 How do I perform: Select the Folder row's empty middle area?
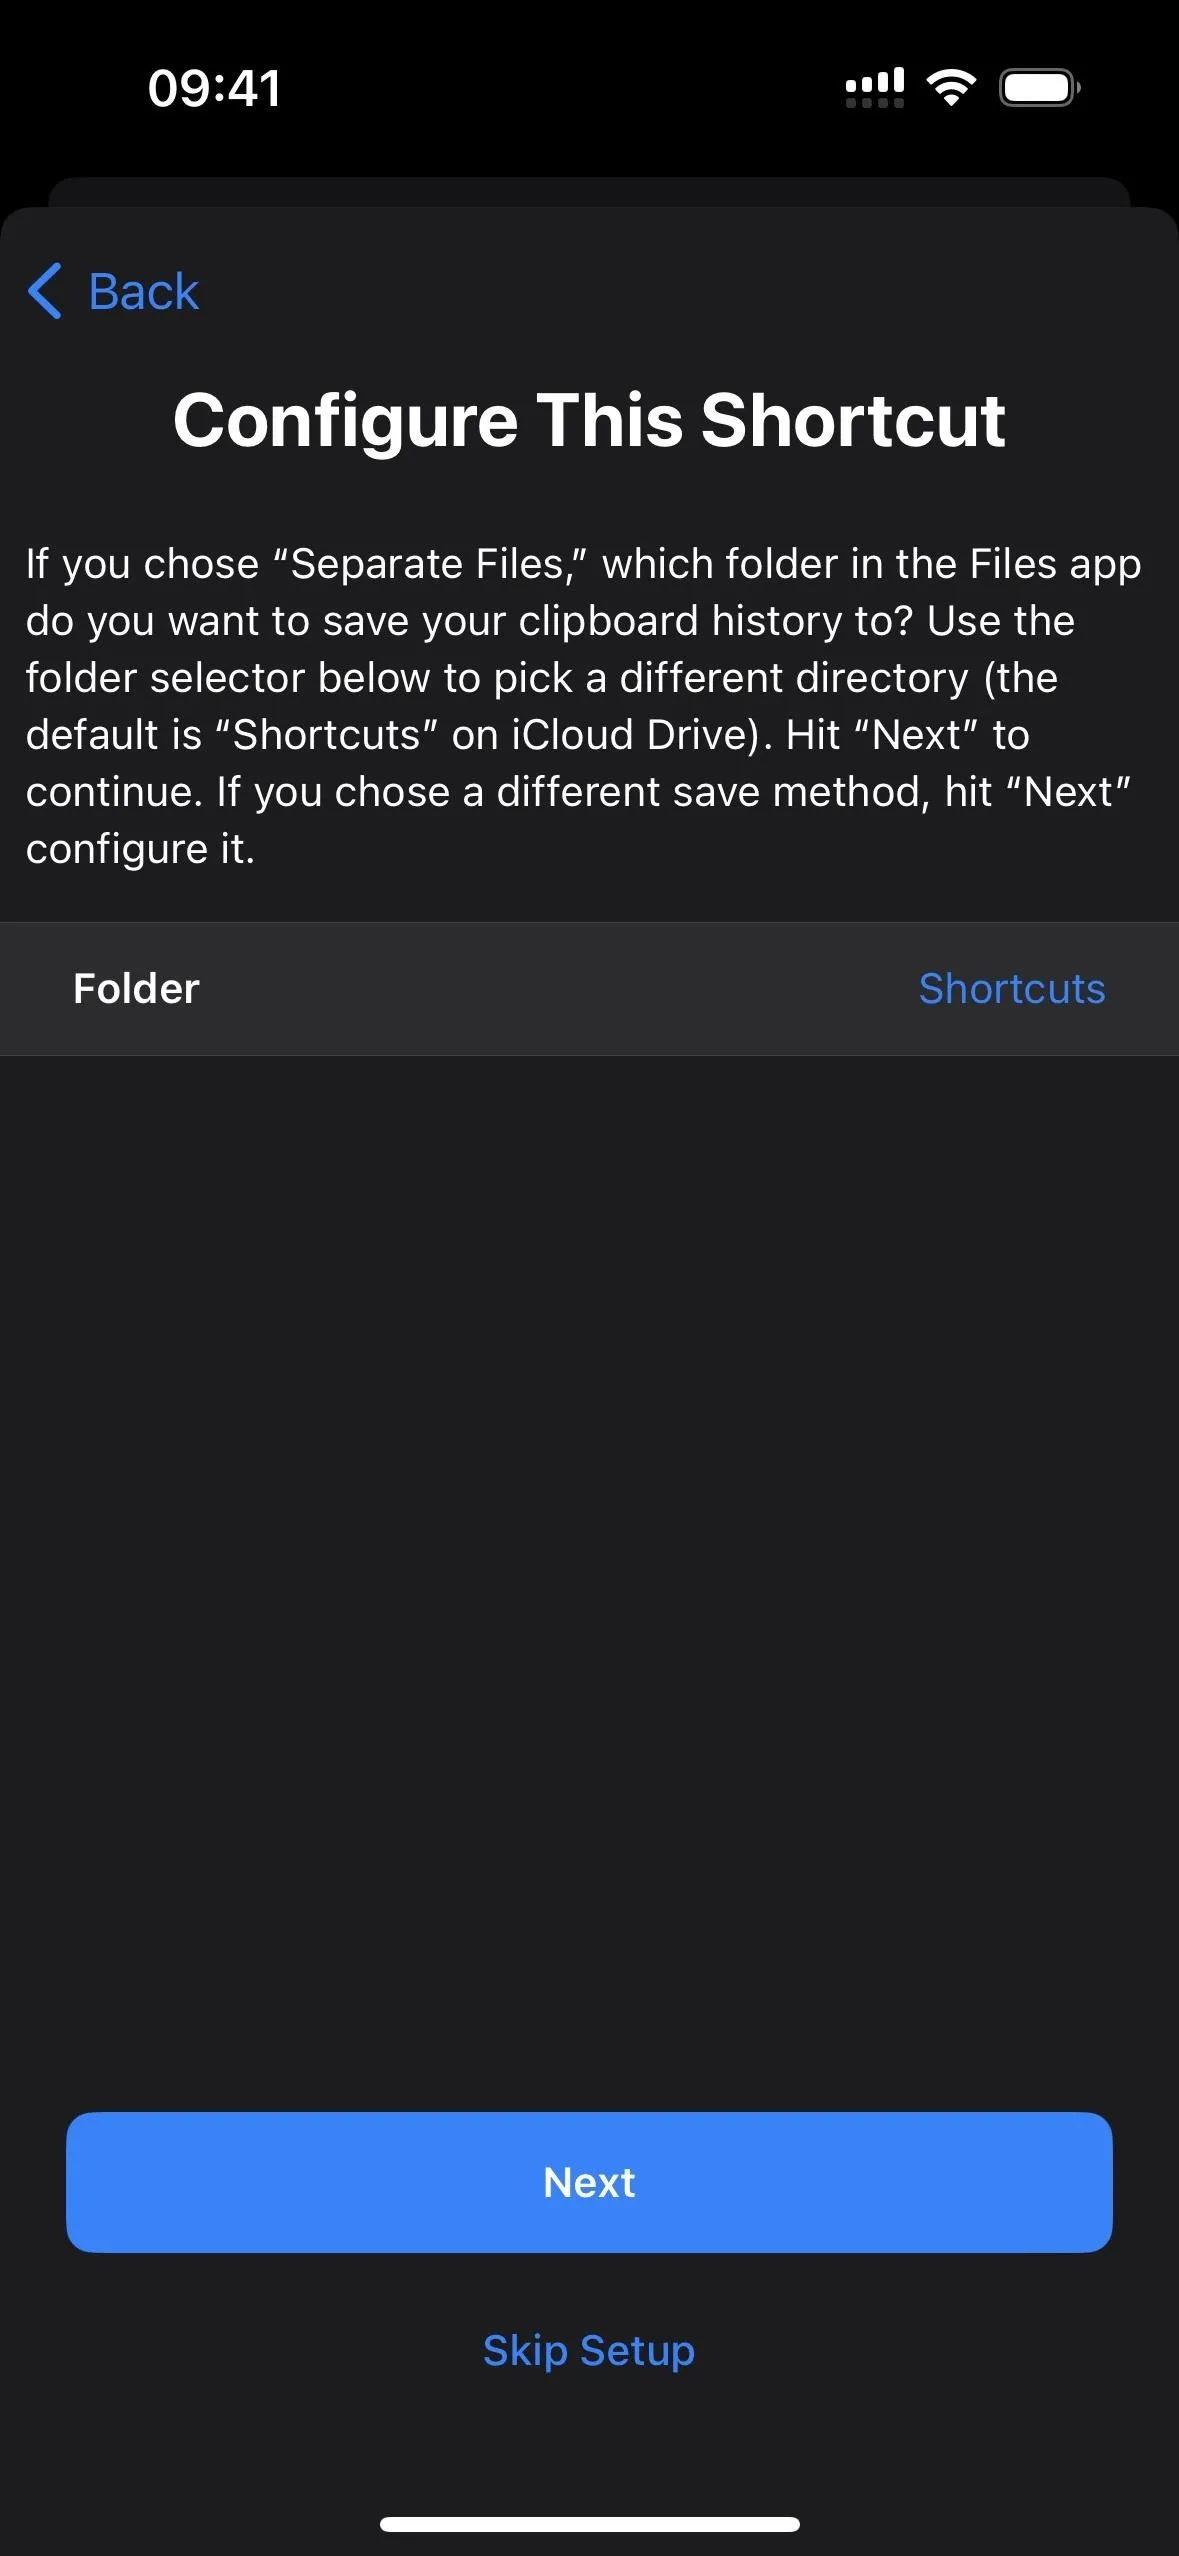tap(560, 988)
